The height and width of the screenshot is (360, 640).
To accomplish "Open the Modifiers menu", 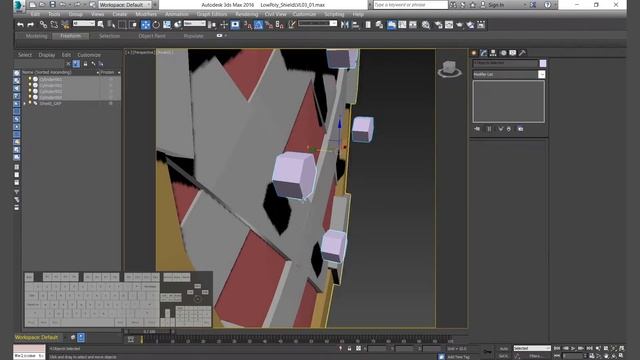I will coord(146,14).
